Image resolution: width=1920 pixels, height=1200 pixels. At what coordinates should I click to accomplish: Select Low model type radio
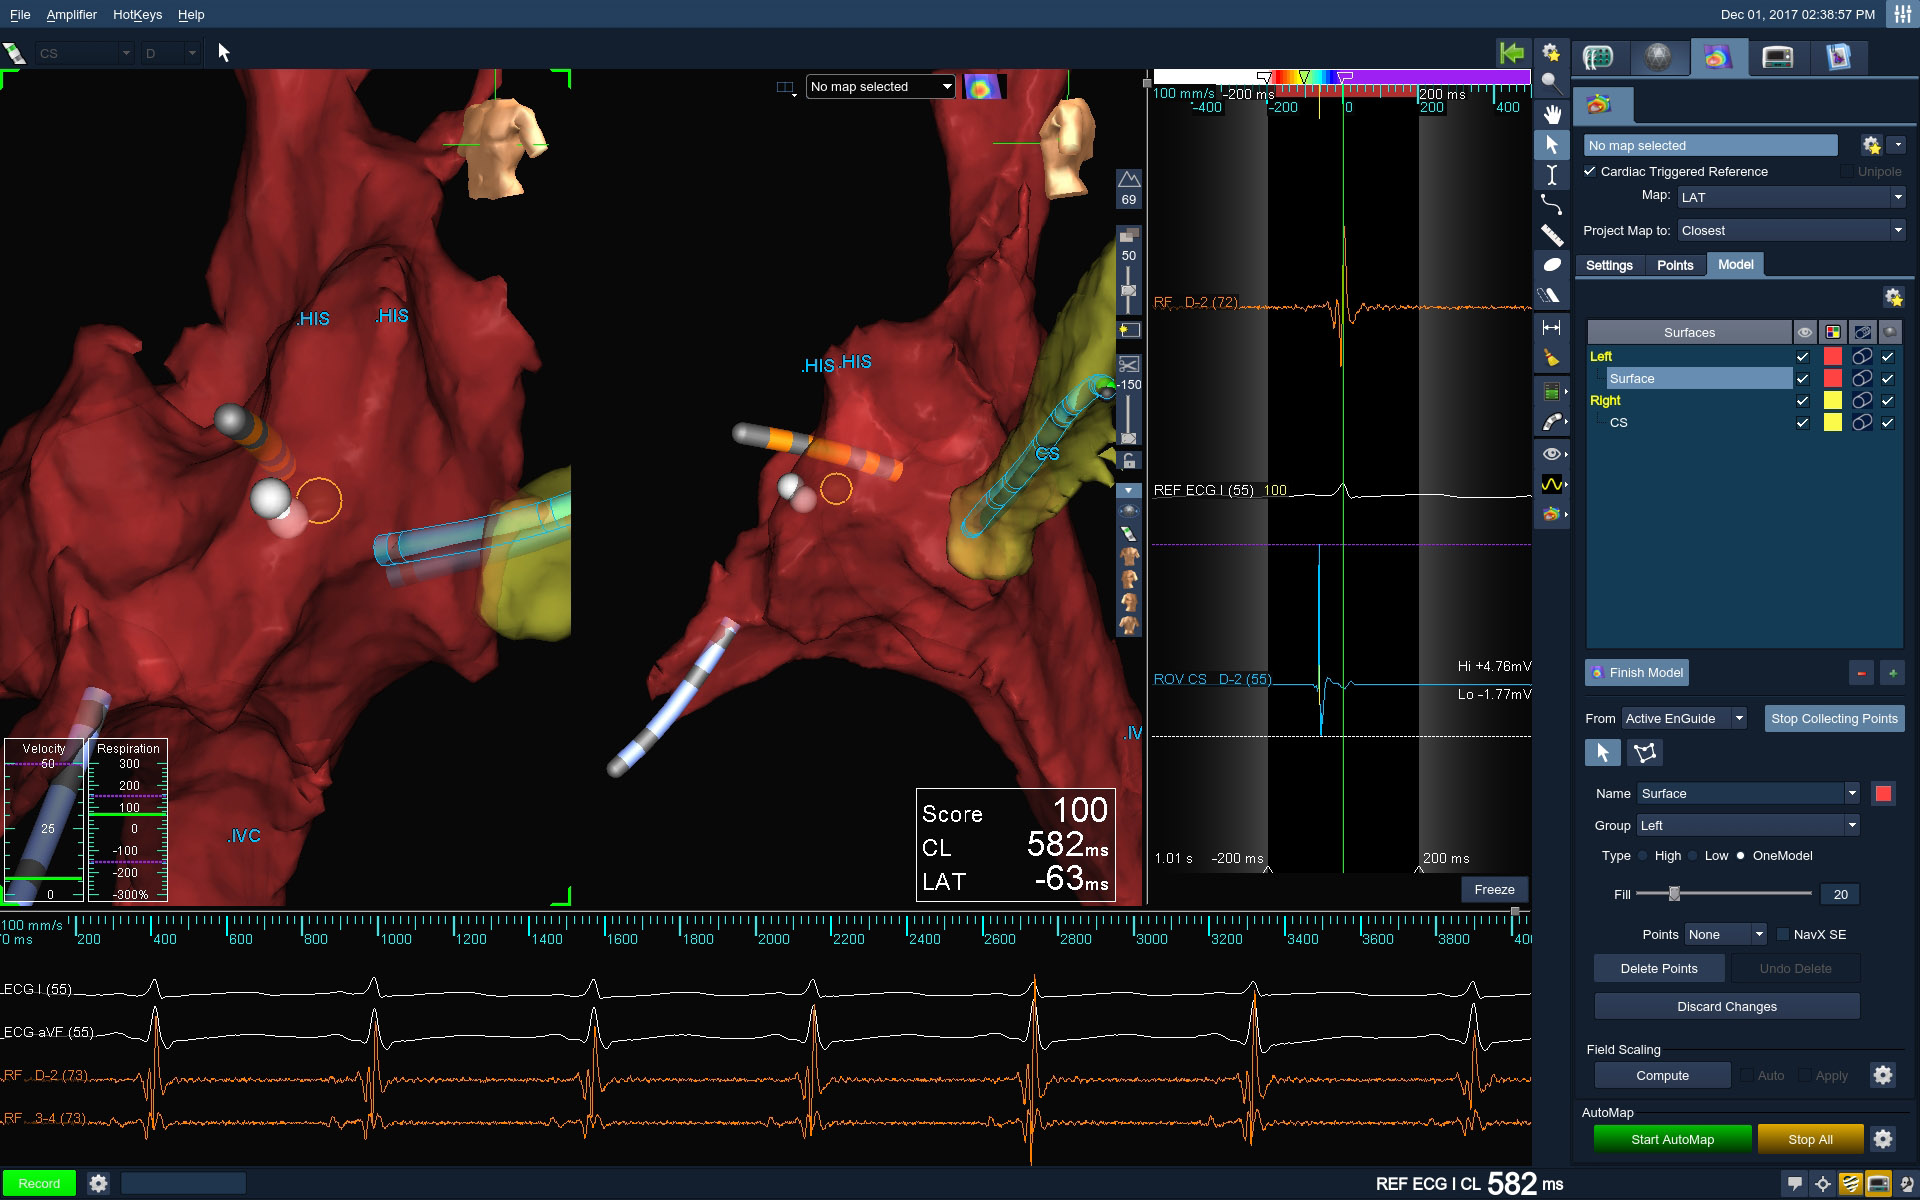tap(1692, 856)
